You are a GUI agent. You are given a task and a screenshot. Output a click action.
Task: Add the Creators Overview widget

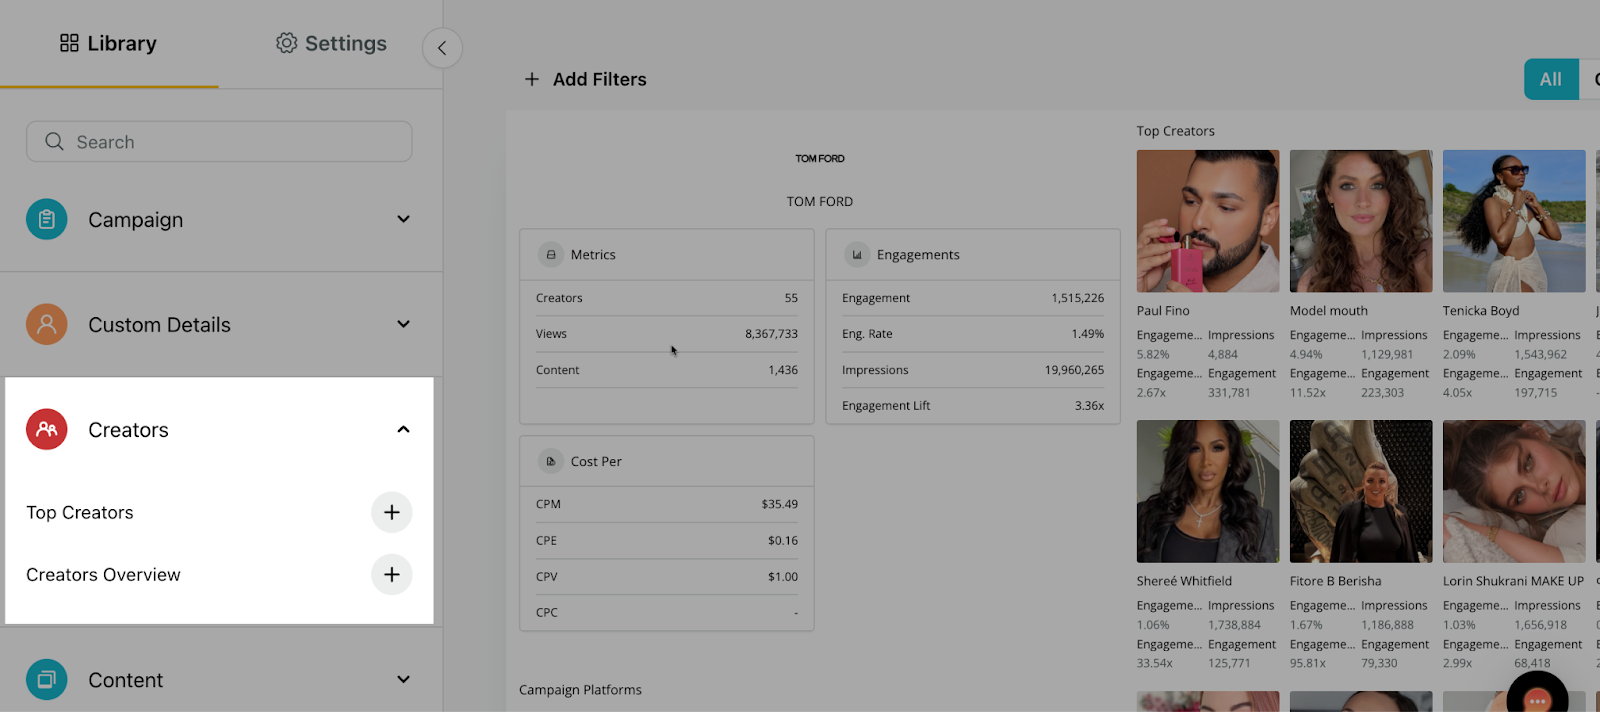pos(392,574)
